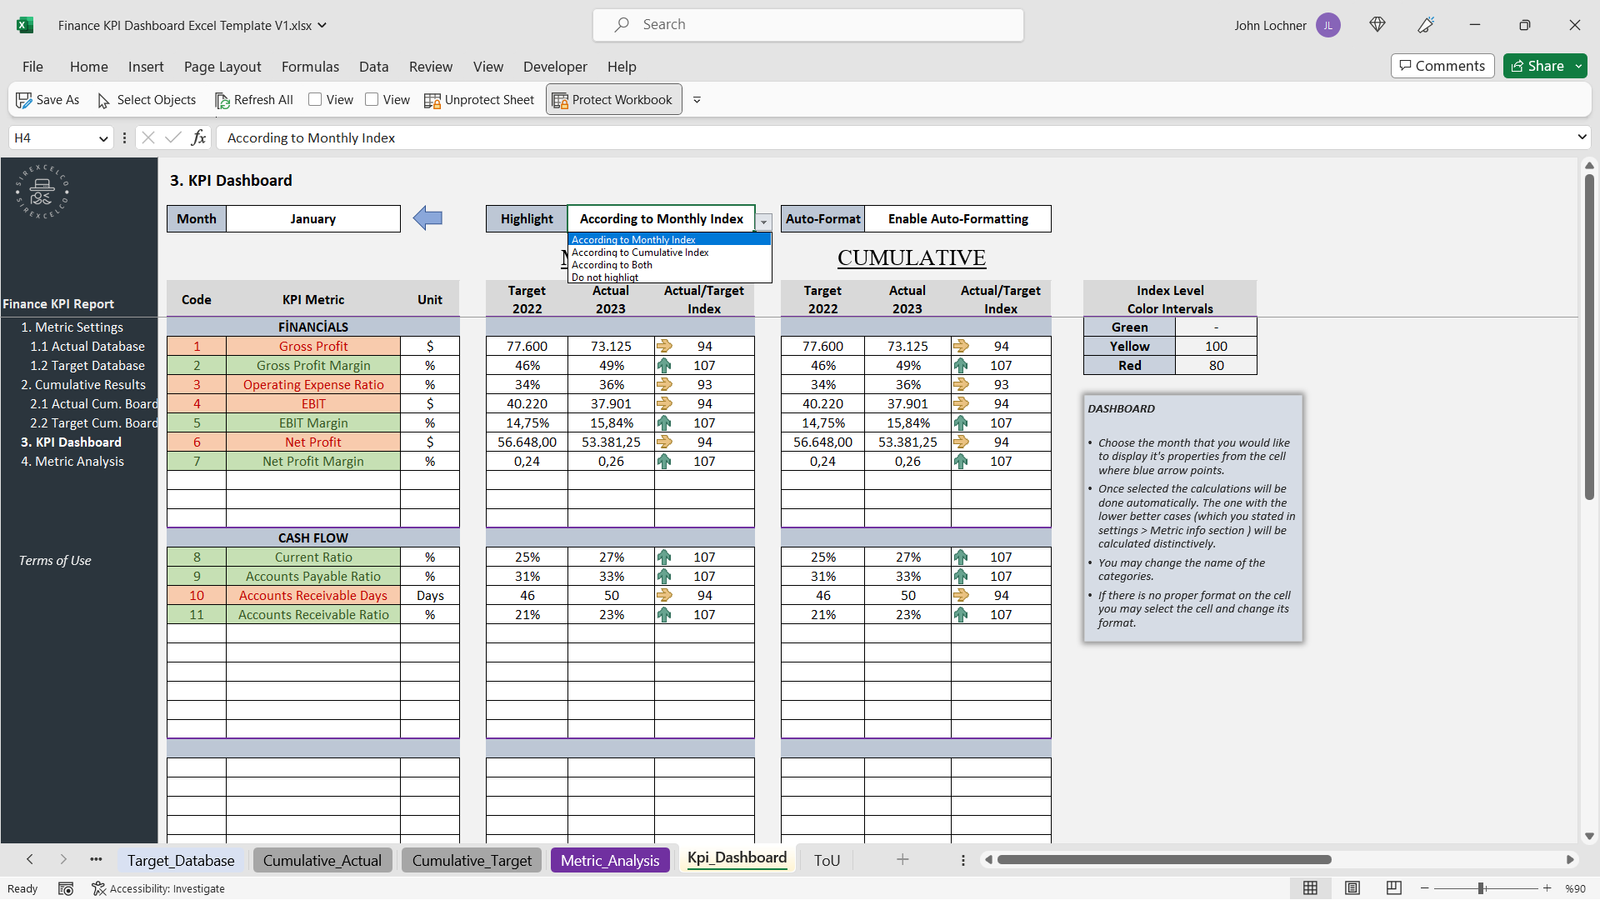Click the insert function fx icon

[x=199, y=138]
